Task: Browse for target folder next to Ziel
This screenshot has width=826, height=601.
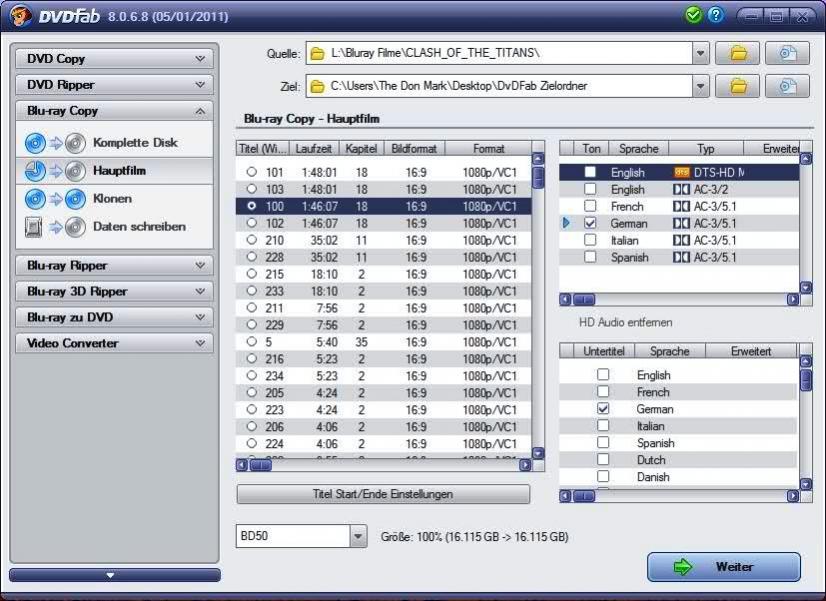Action: (738, 86)
